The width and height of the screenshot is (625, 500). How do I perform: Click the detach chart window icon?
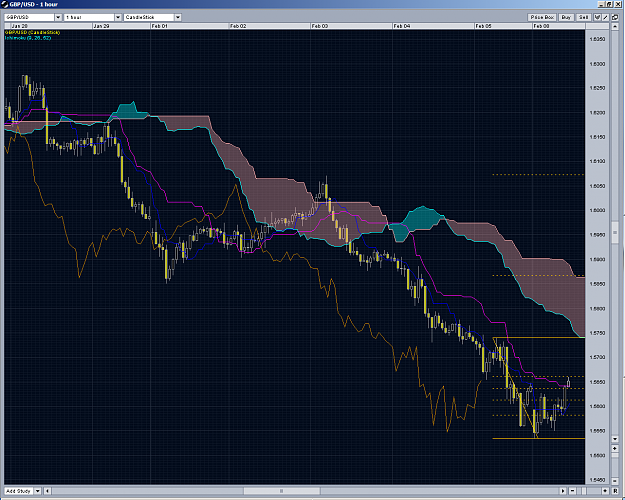615,17
